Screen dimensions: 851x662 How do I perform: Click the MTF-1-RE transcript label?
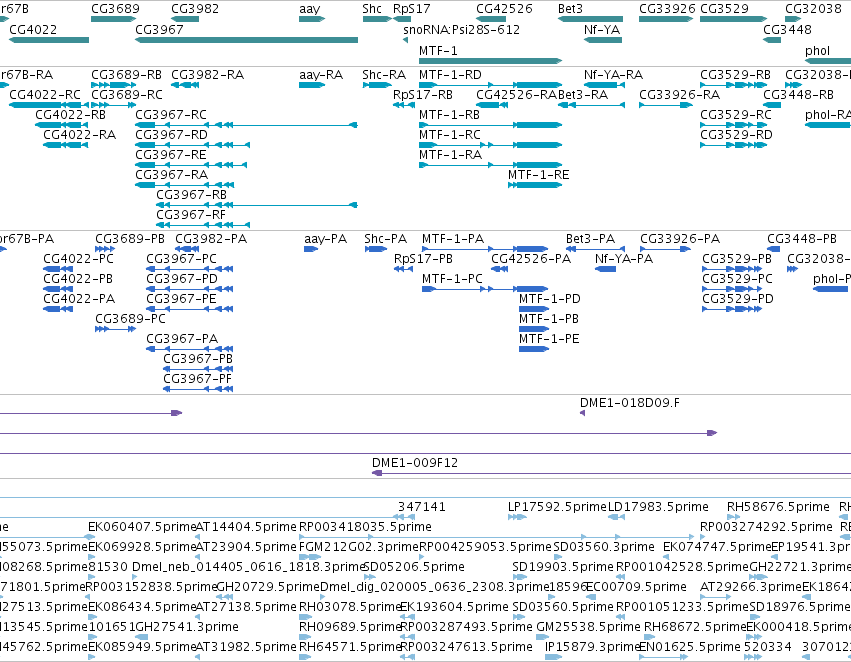point(538,175)
